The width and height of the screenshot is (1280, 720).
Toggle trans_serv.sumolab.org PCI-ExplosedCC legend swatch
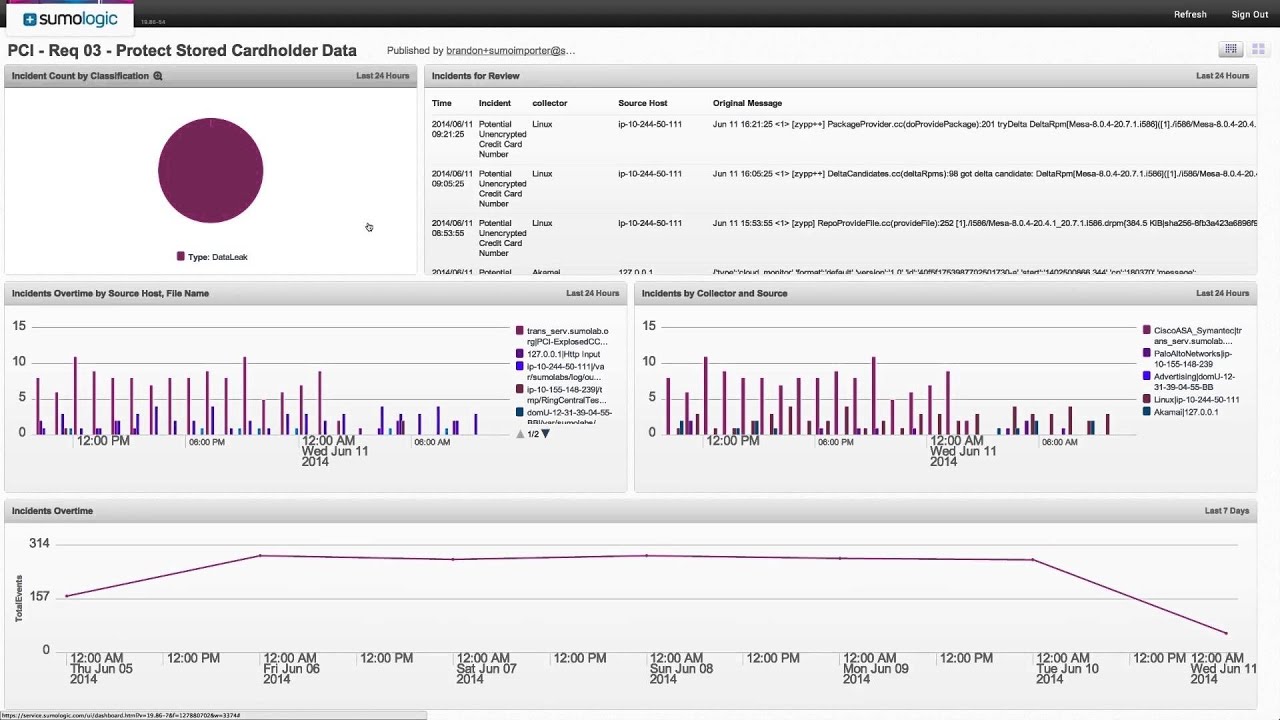[520, 331]
